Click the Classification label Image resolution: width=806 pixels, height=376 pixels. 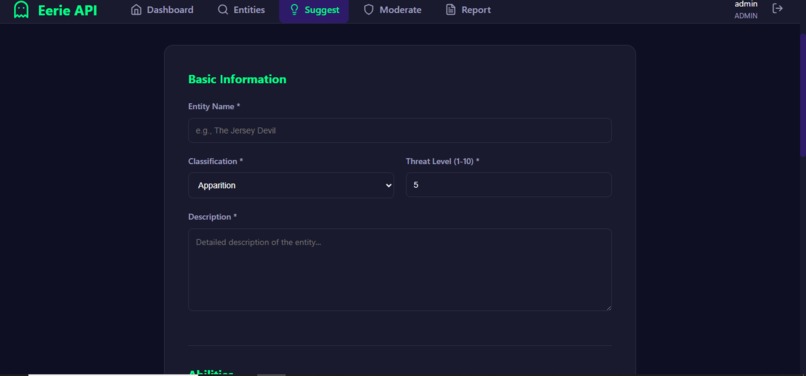point(215,161)
